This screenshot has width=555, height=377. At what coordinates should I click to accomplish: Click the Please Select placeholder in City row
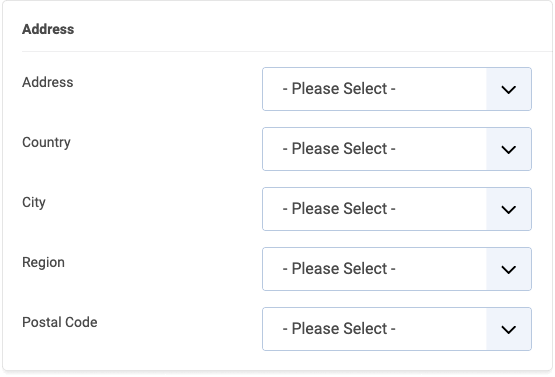[x=339, y=209]
